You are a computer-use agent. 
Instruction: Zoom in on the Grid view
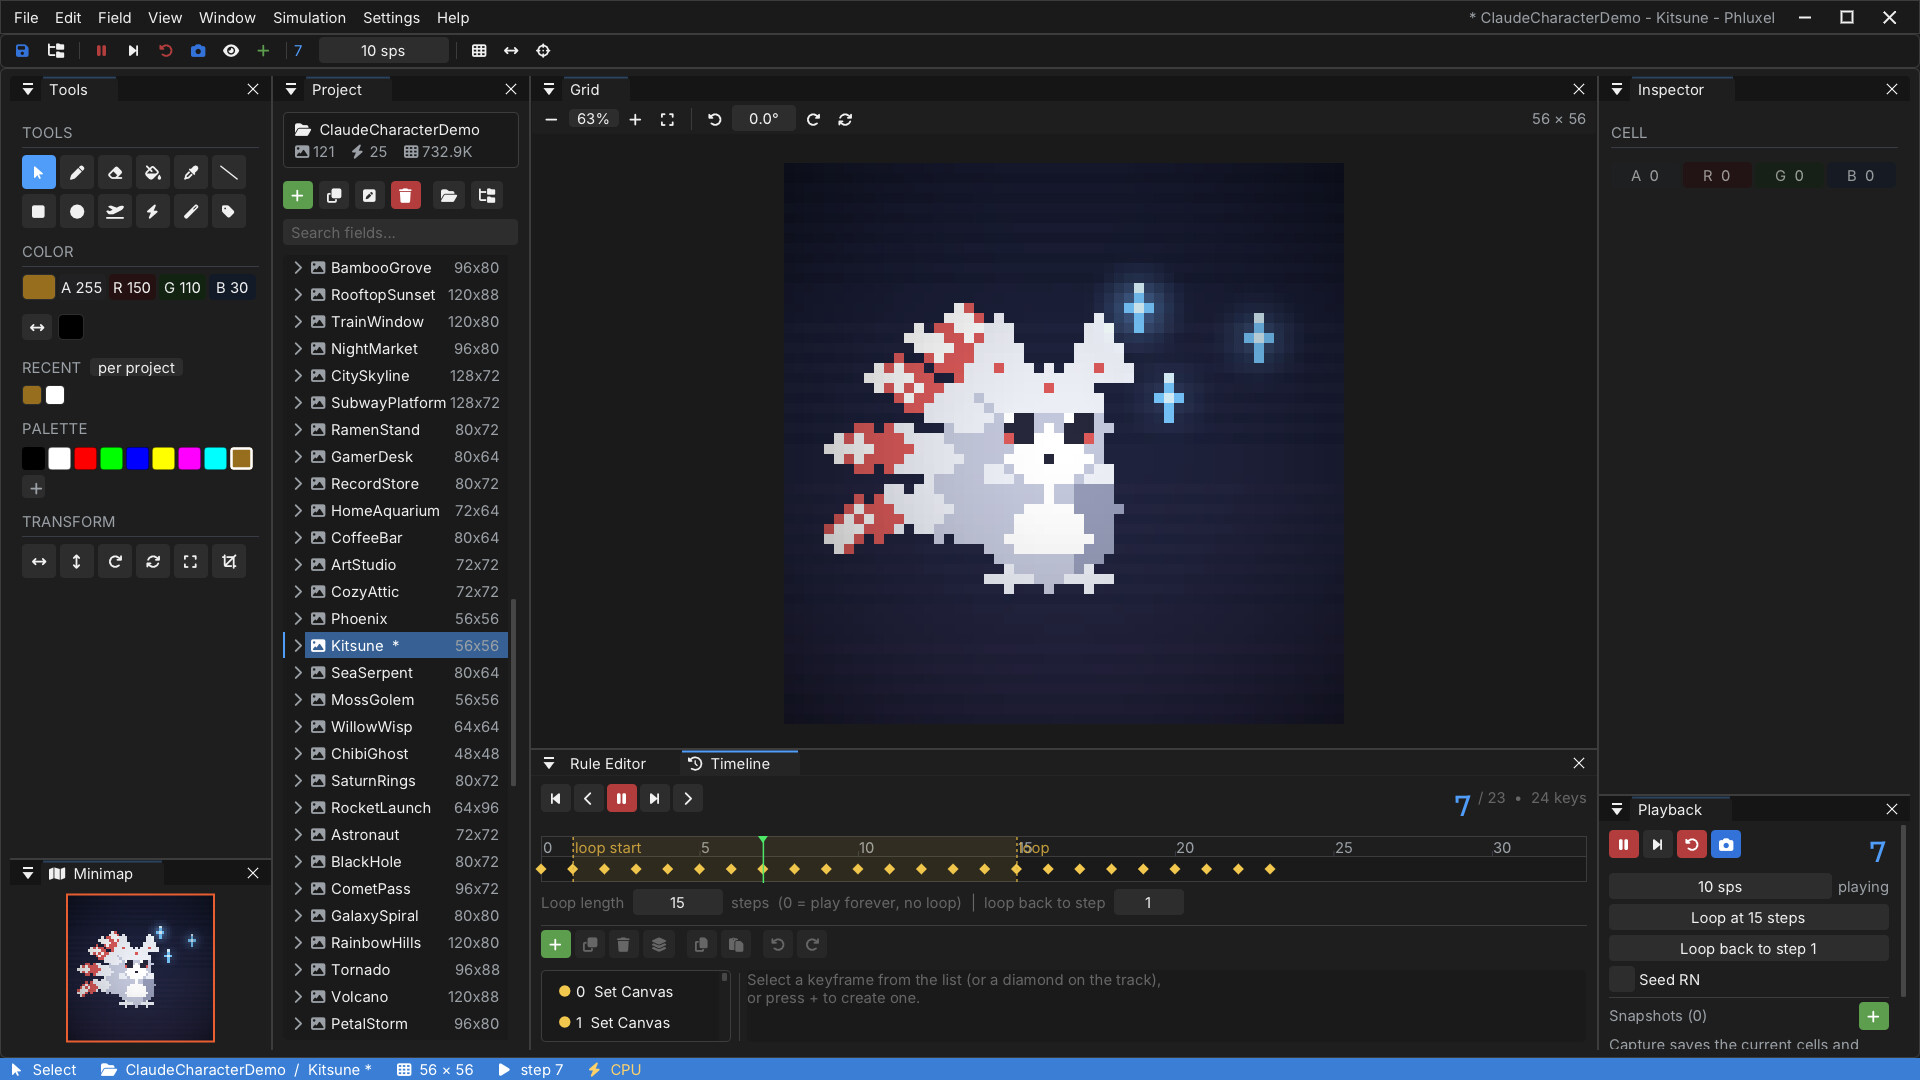tap(635, 119)
